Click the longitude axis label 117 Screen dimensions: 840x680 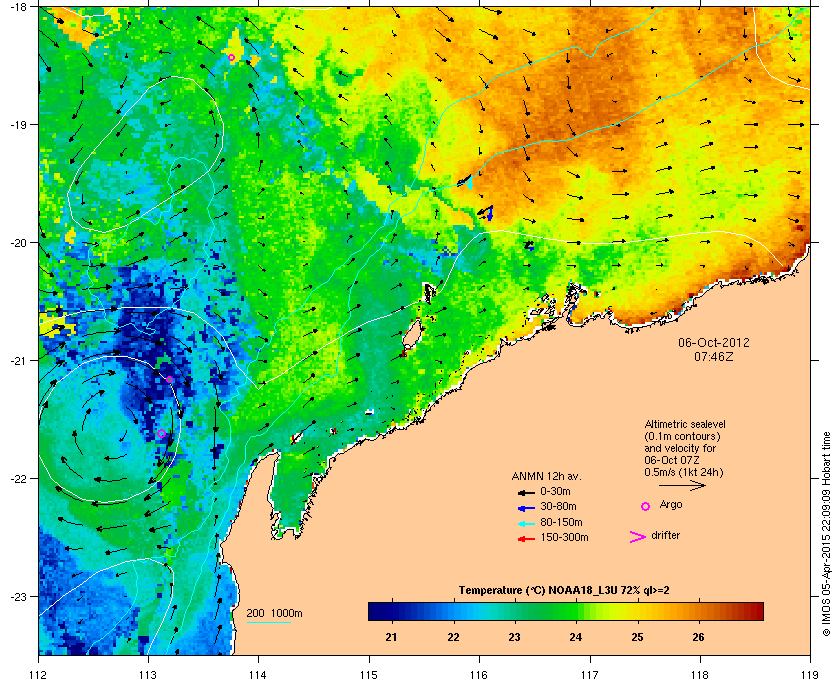590,674
